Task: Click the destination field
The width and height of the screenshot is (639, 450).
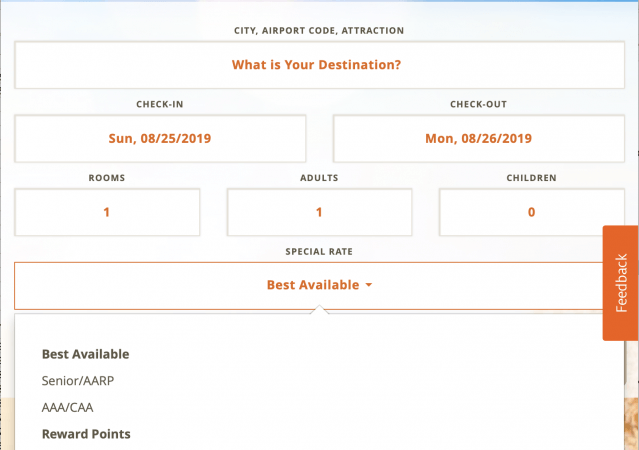Action: click(x=319, y=65)
